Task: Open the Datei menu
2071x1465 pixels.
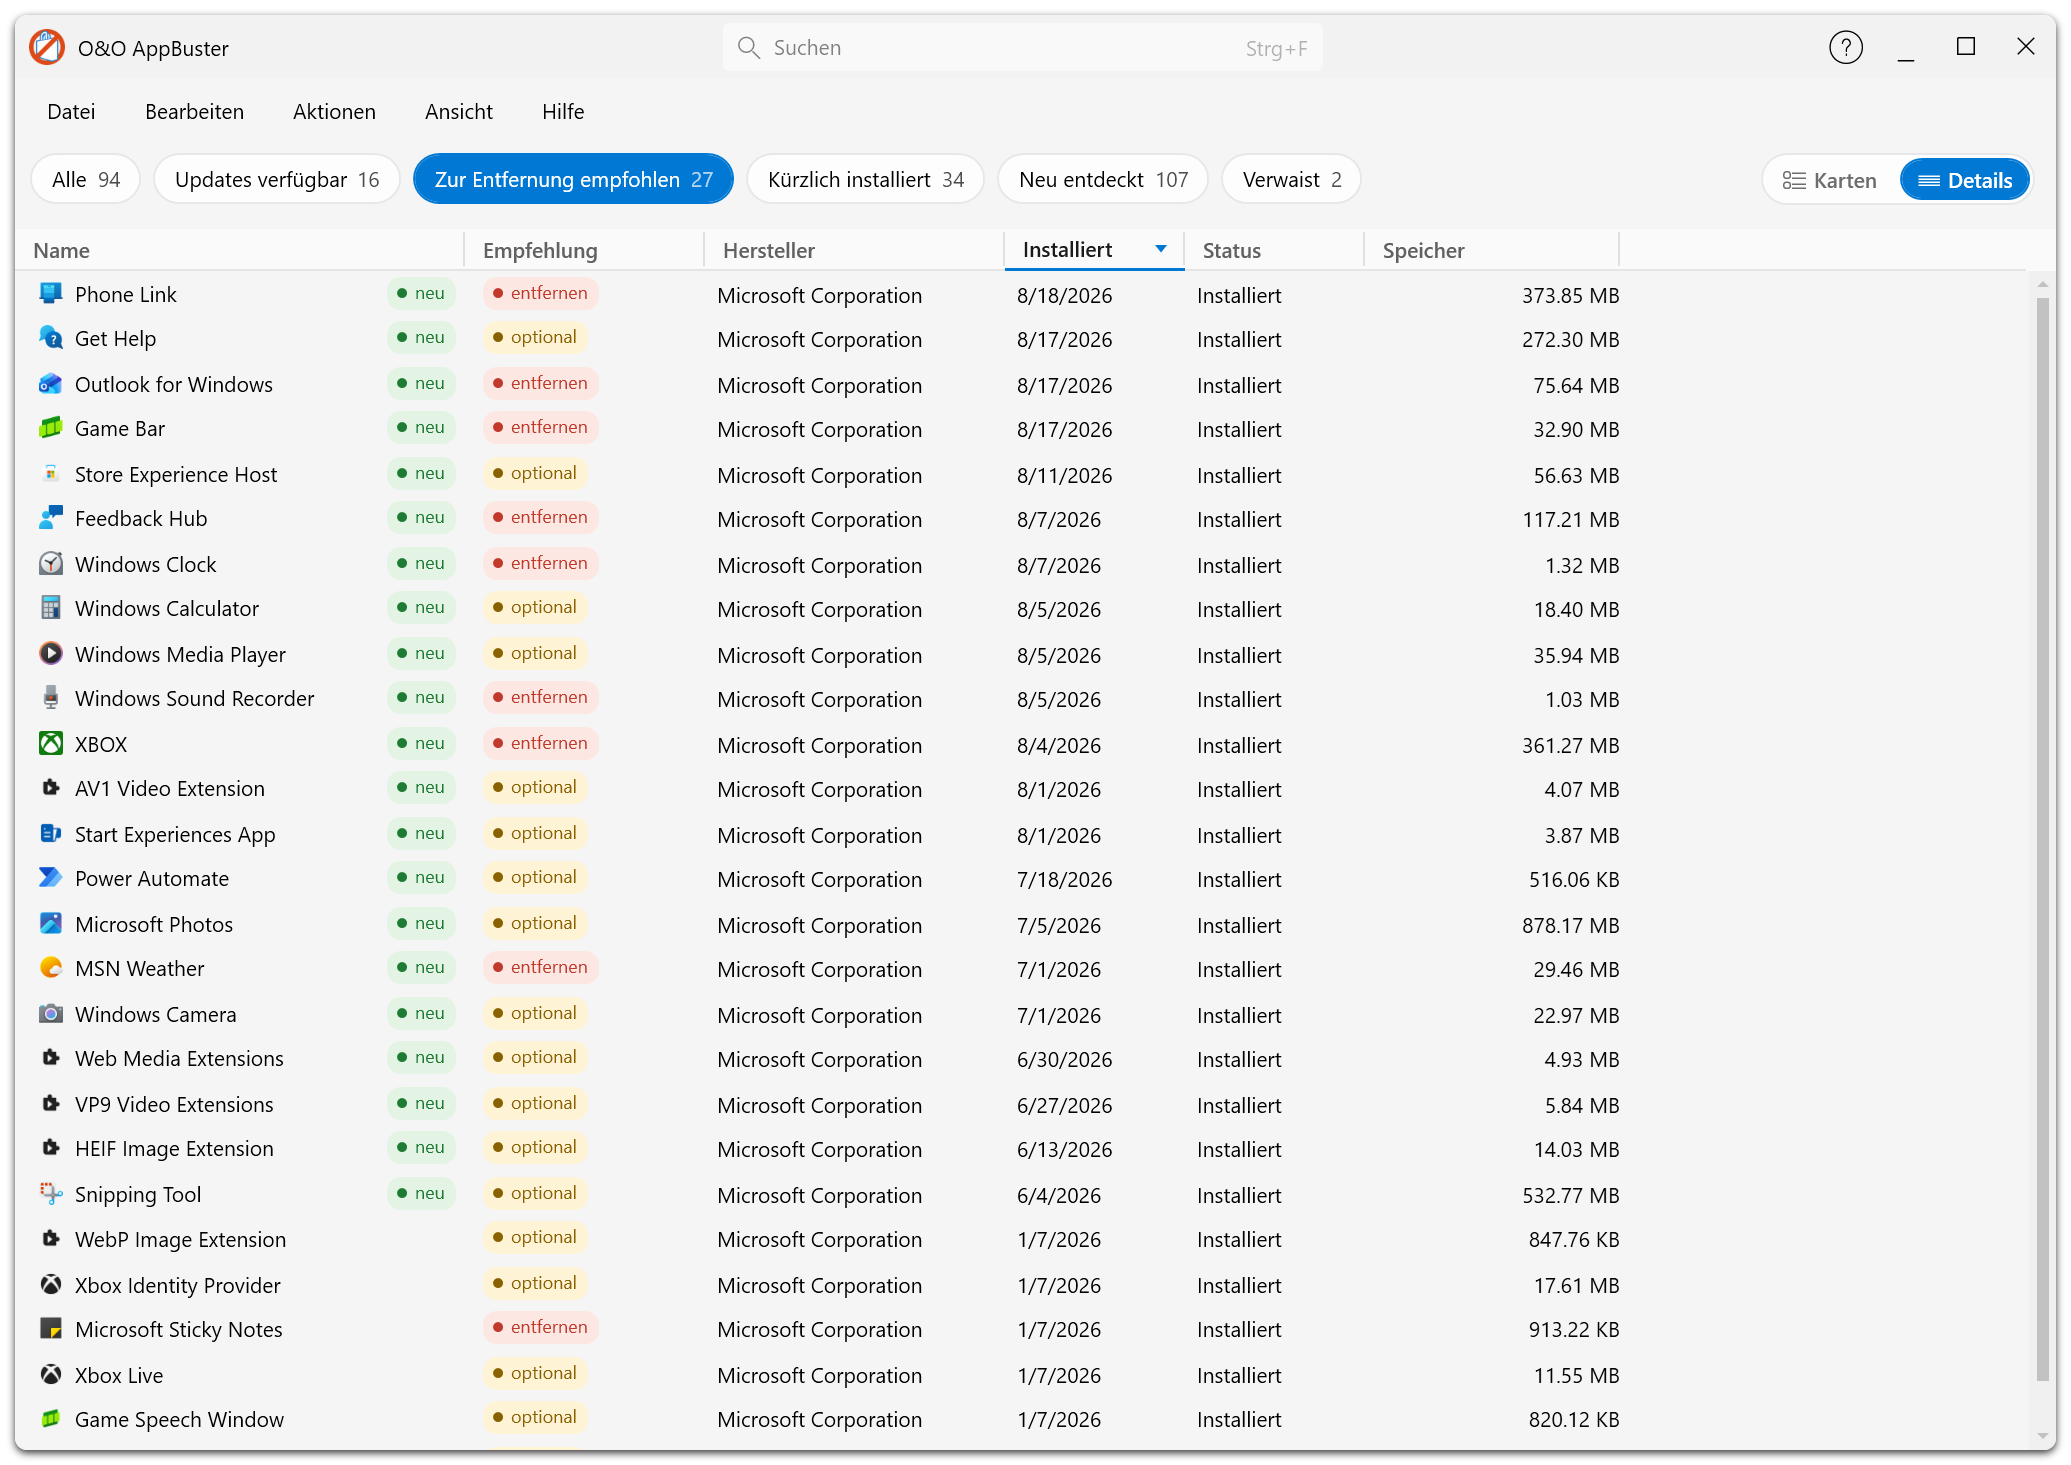Action: pos(71,112)
